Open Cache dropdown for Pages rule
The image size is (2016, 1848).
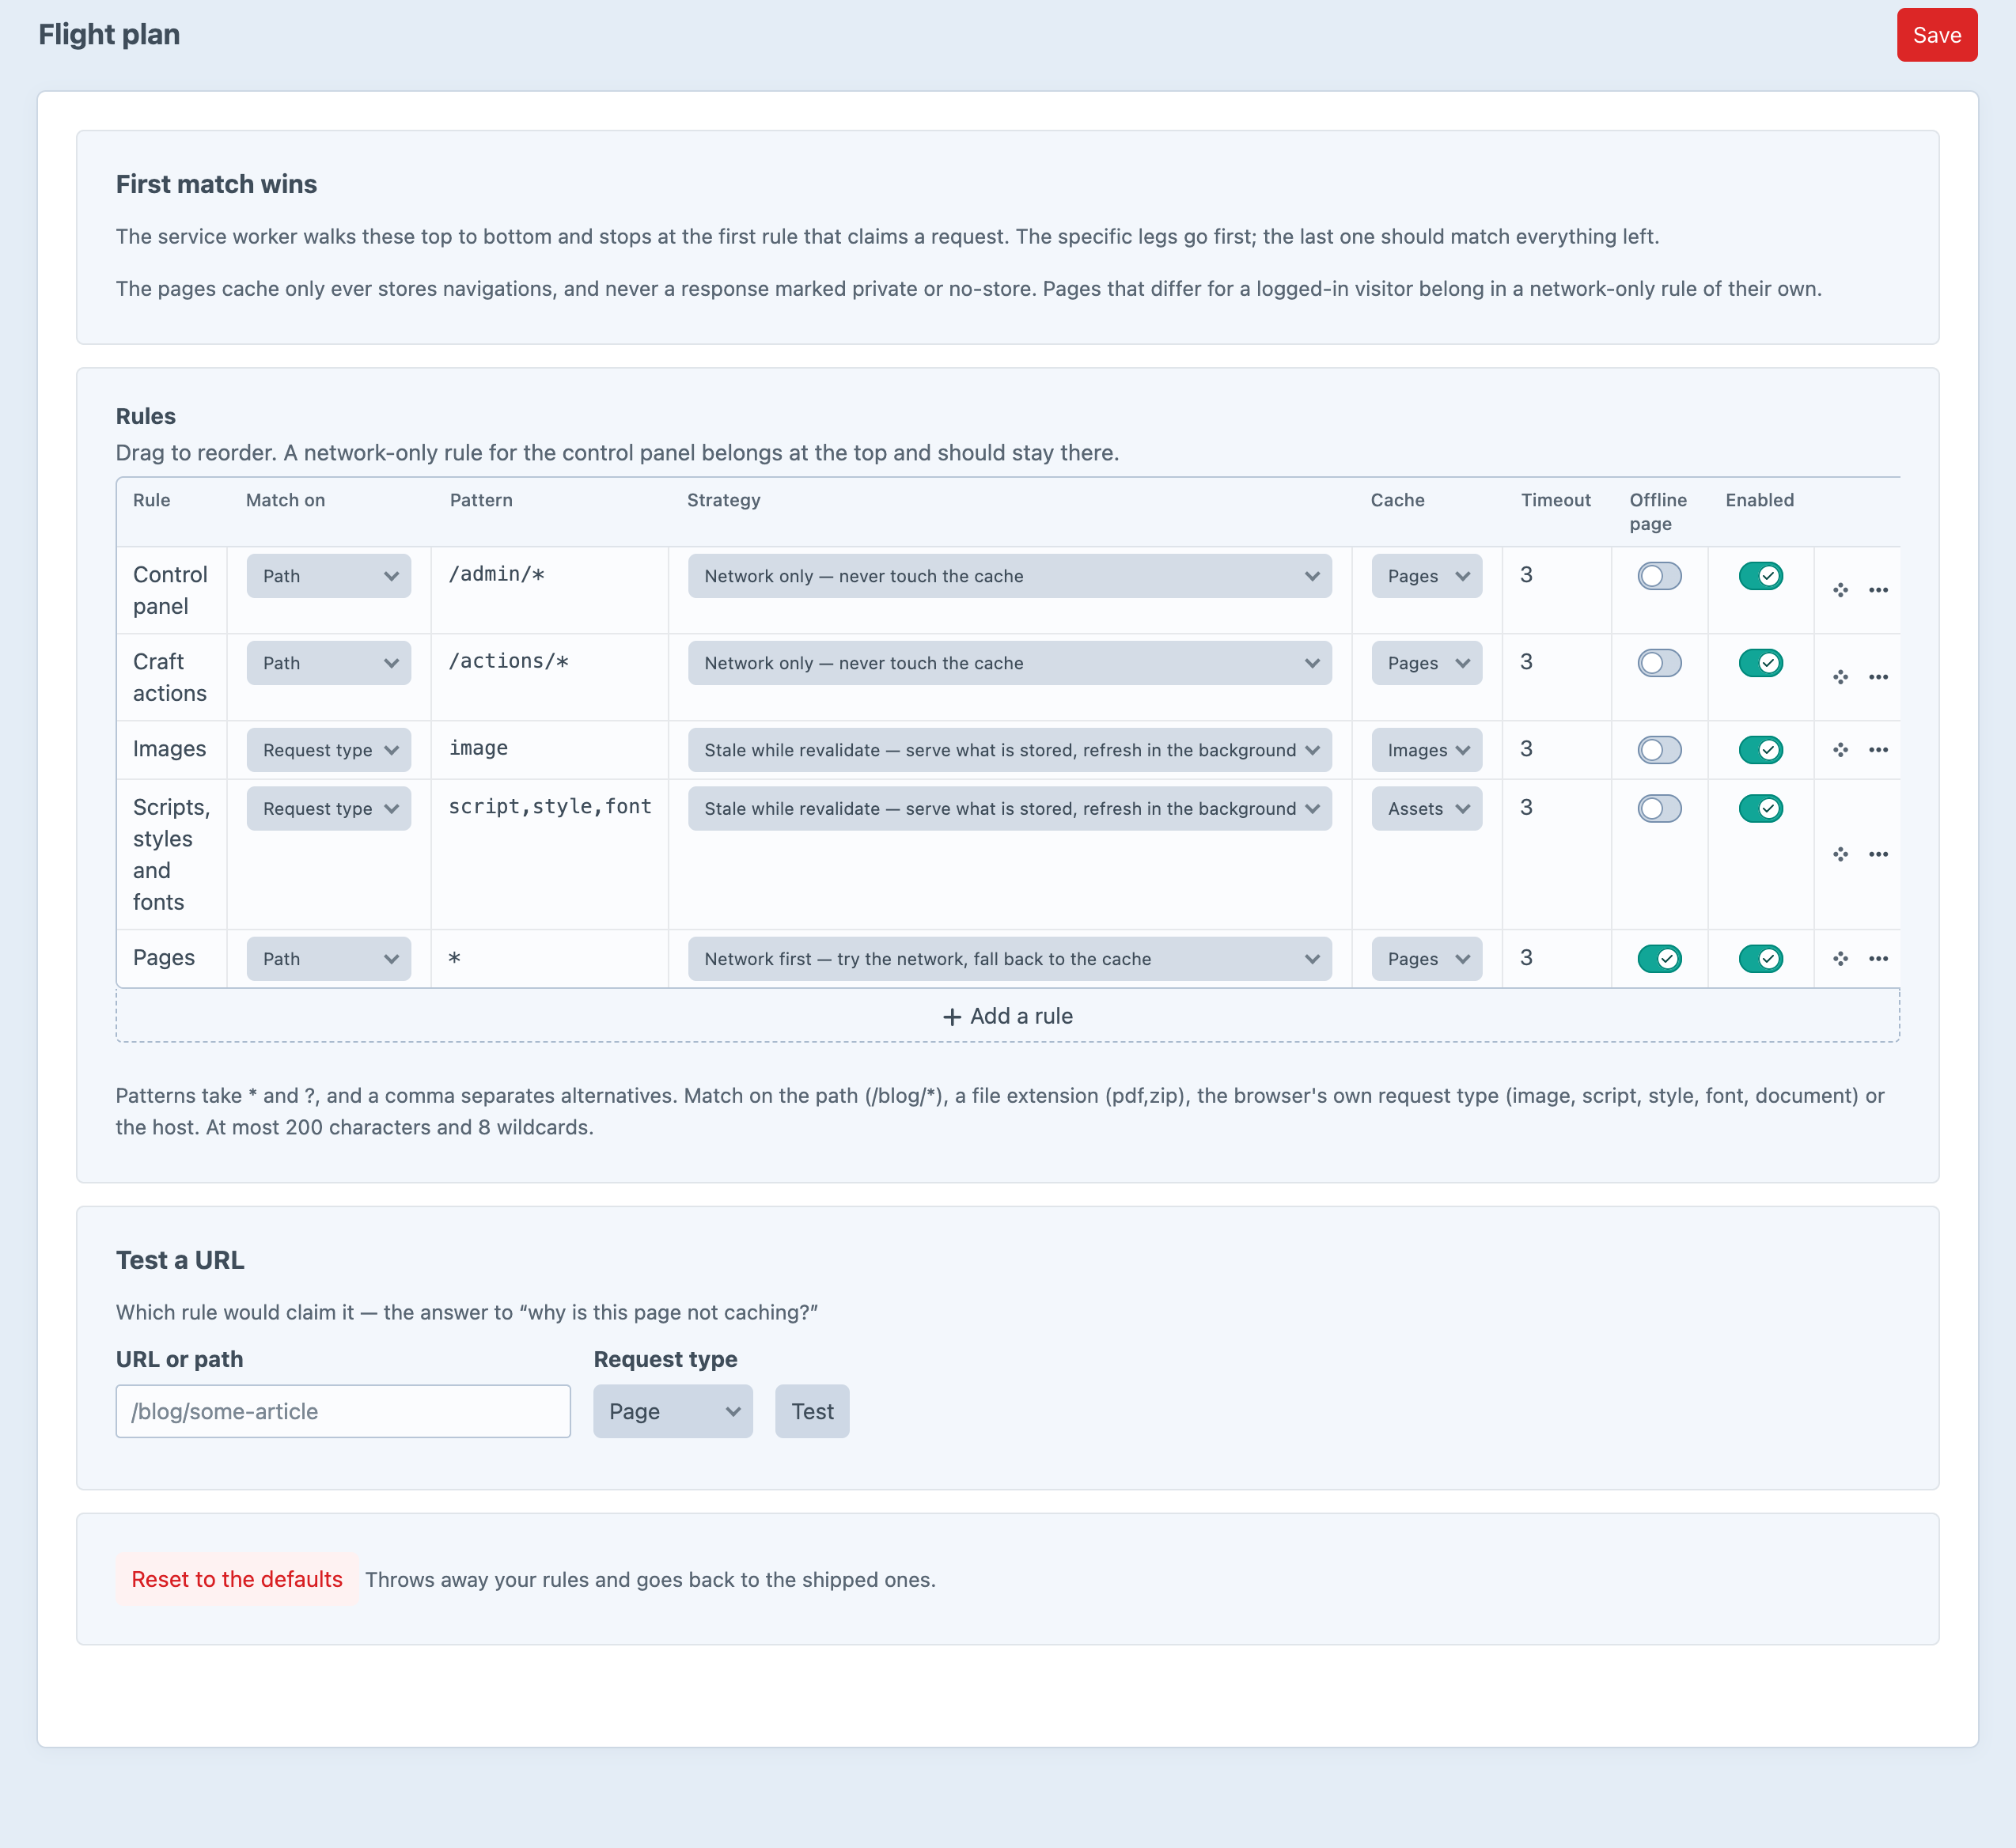(x=1426, y=959)
